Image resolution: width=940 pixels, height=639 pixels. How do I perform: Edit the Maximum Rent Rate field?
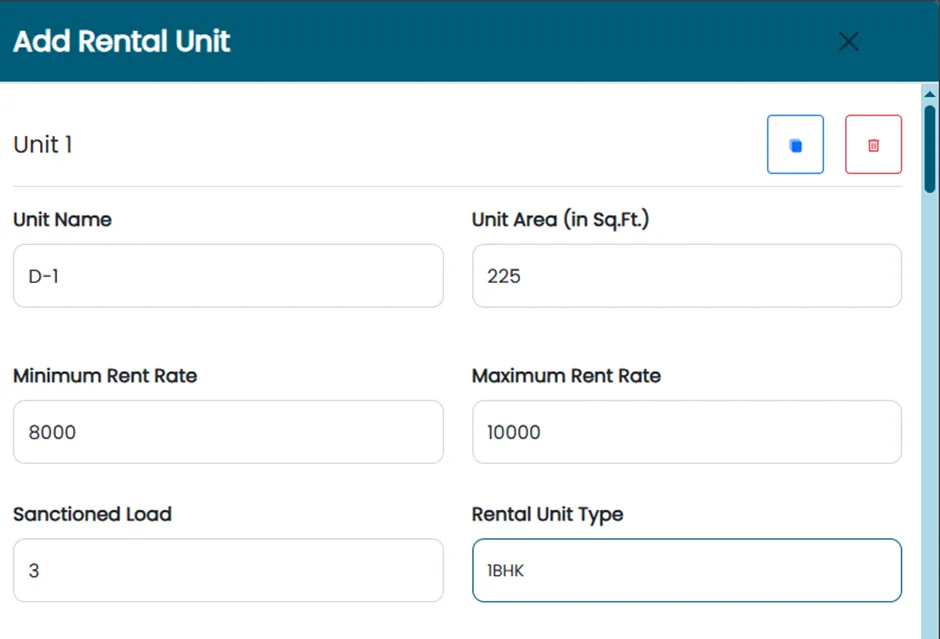pos(687,432)
